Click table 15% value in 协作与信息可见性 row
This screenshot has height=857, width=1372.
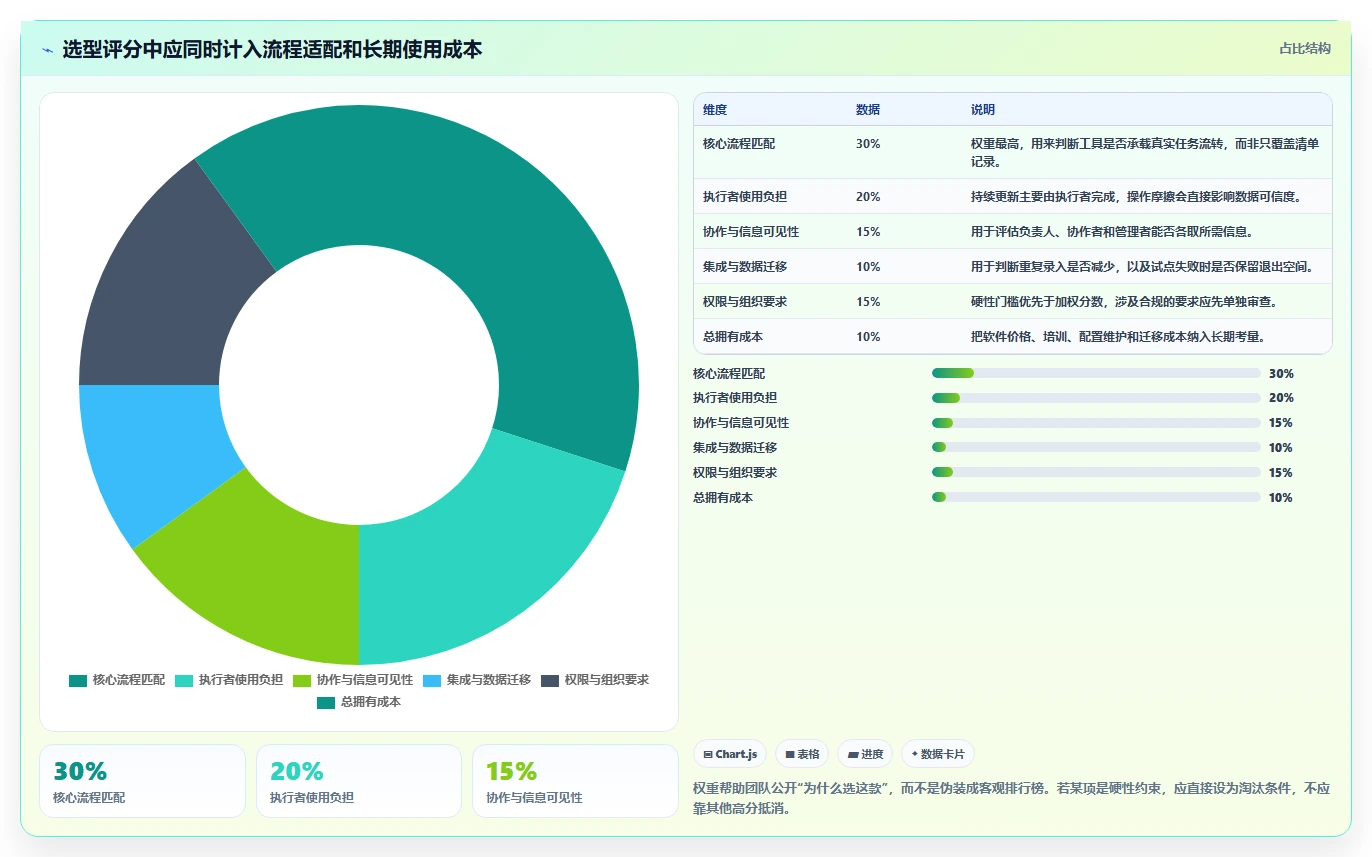868,232
